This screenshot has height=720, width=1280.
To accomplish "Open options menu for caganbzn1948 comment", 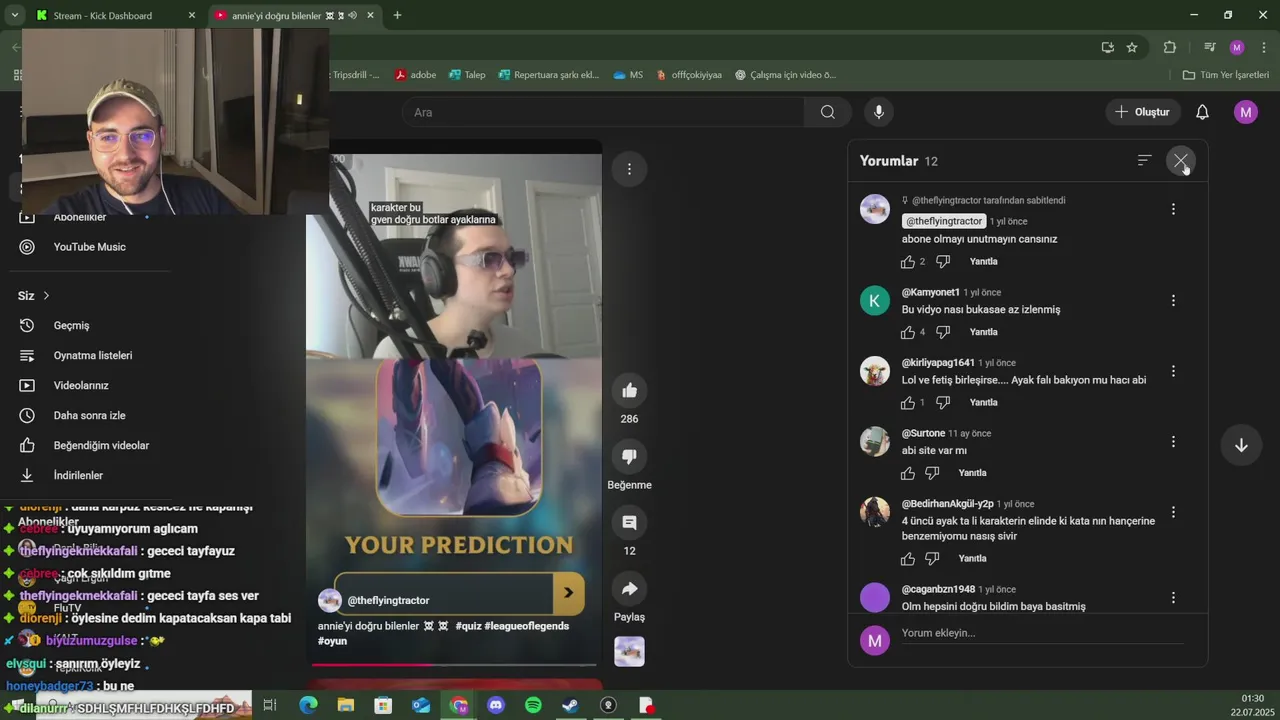I will 1173,597.
